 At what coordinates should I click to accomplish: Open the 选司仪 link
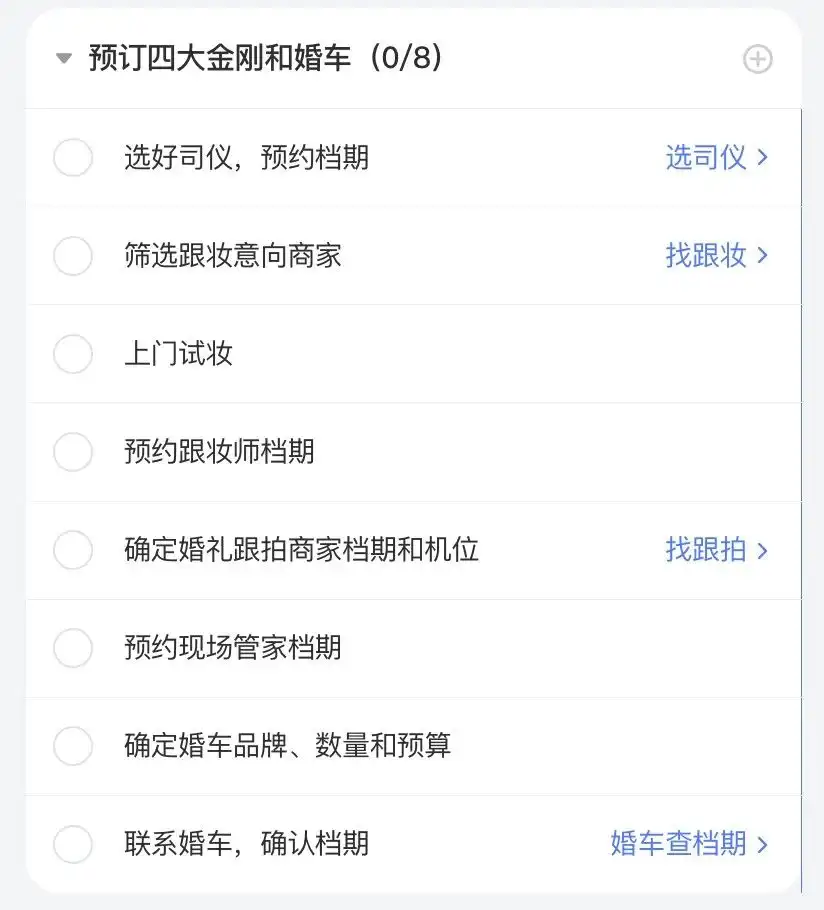[706, 157]
